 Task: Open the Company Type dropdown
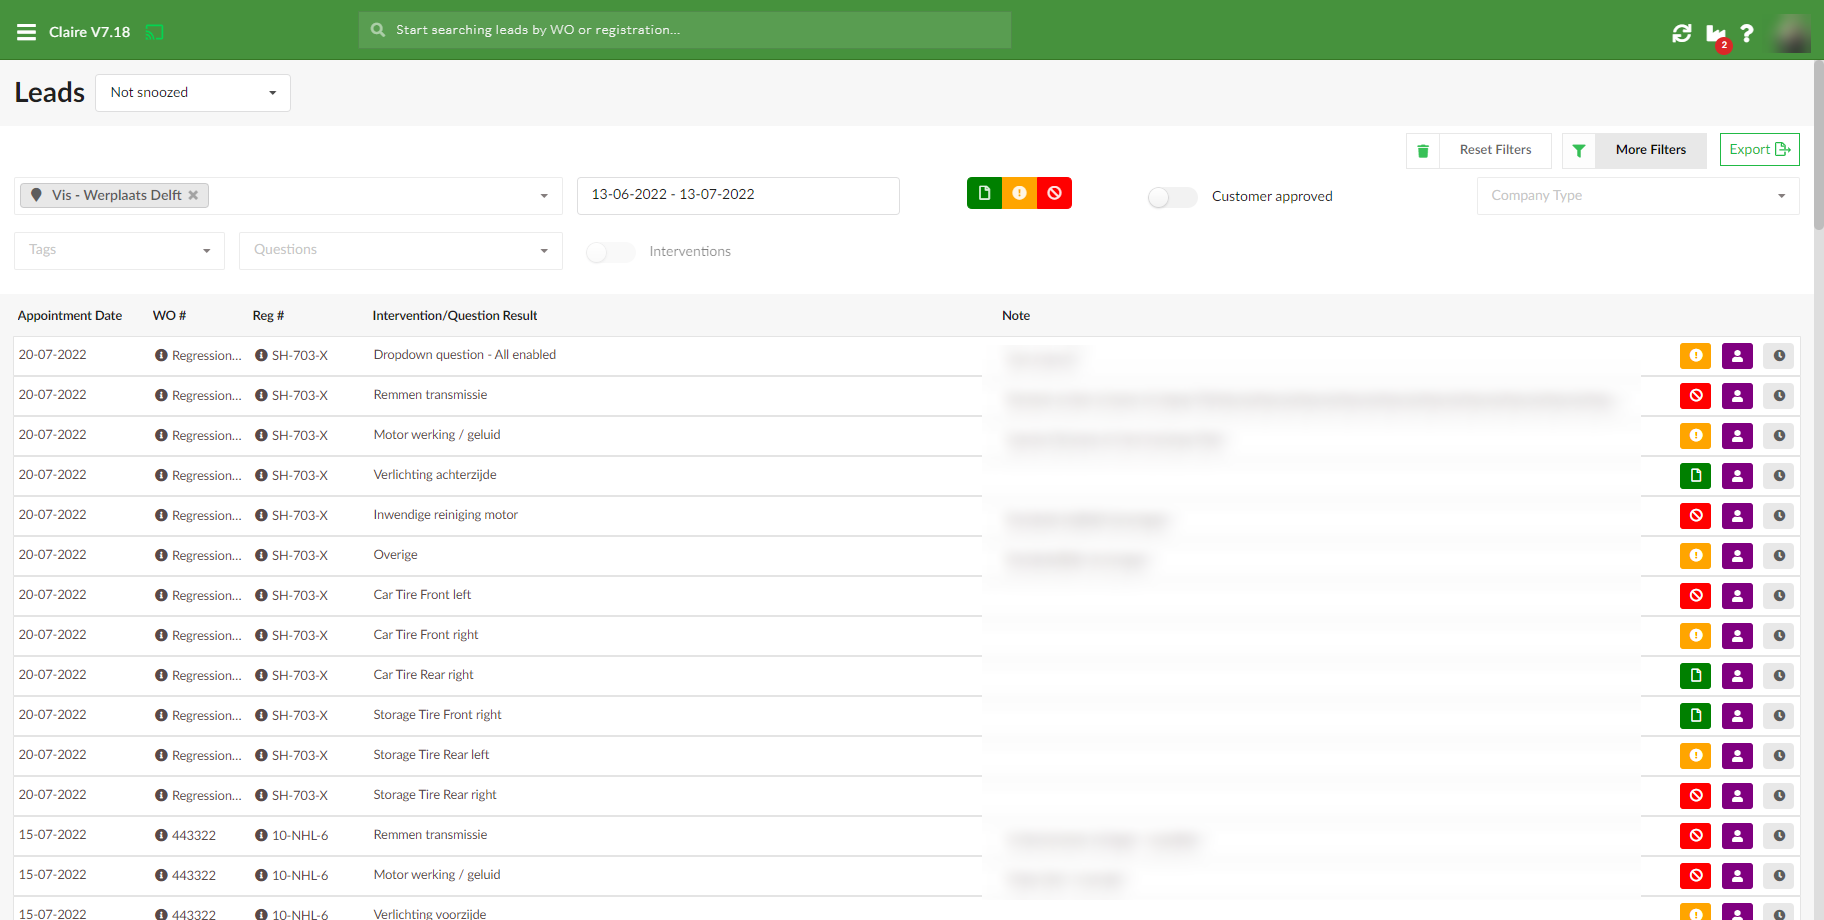(1637, 196)
